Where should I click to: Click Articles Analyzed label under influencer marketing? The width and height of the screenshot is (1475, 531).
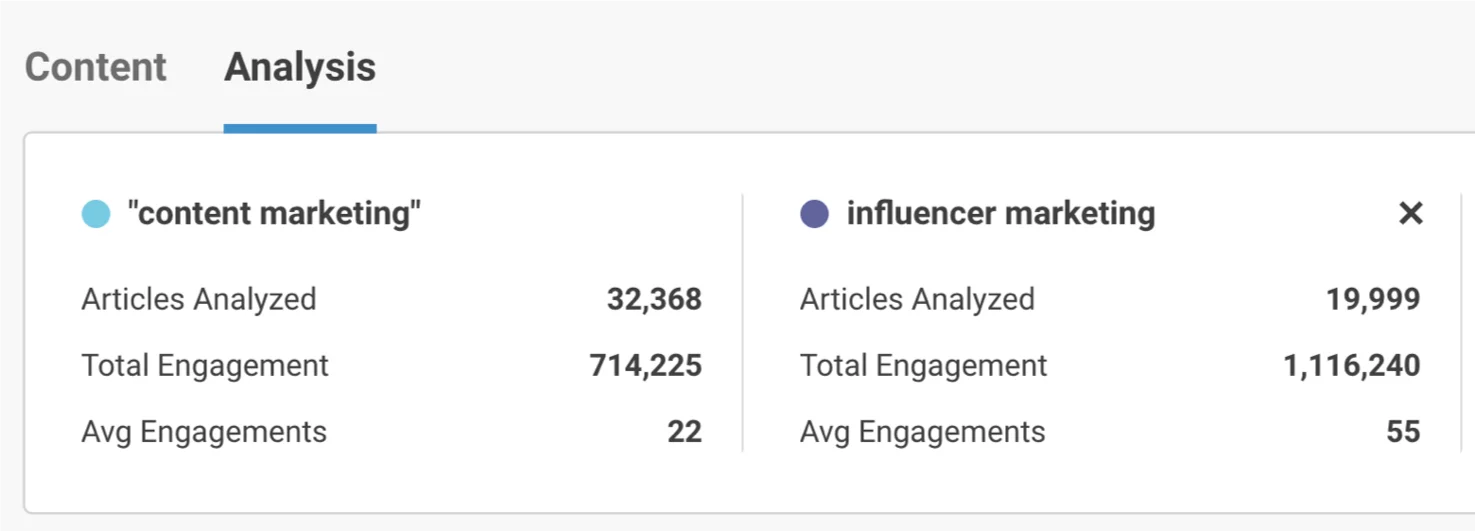[x=917, y=299]
